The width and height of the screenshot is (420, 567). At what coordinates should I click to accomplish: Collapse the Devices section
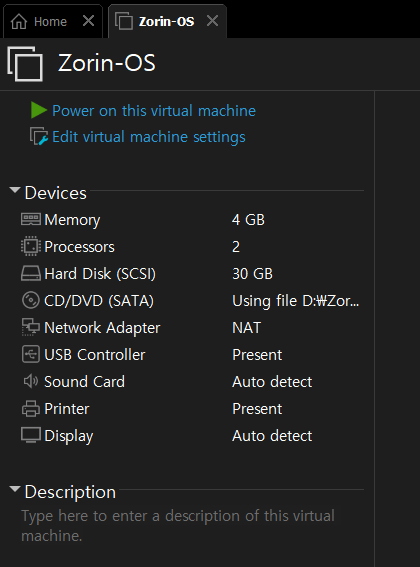[x=15, y=190]
